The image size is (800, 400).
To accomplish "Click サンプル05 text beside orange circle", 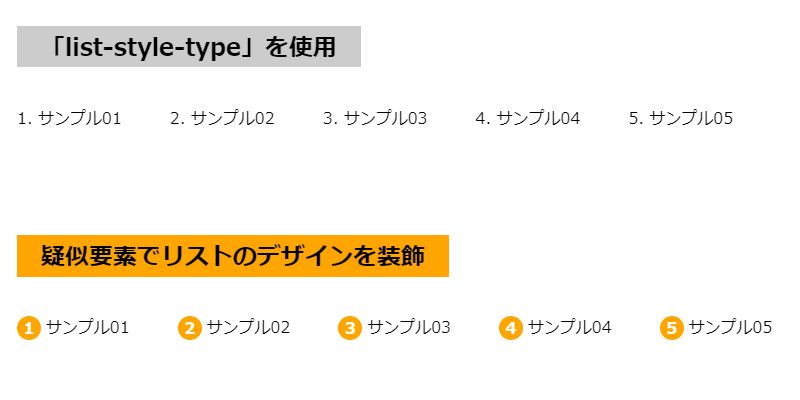I will pyautogui.click(x=731, y=327).
